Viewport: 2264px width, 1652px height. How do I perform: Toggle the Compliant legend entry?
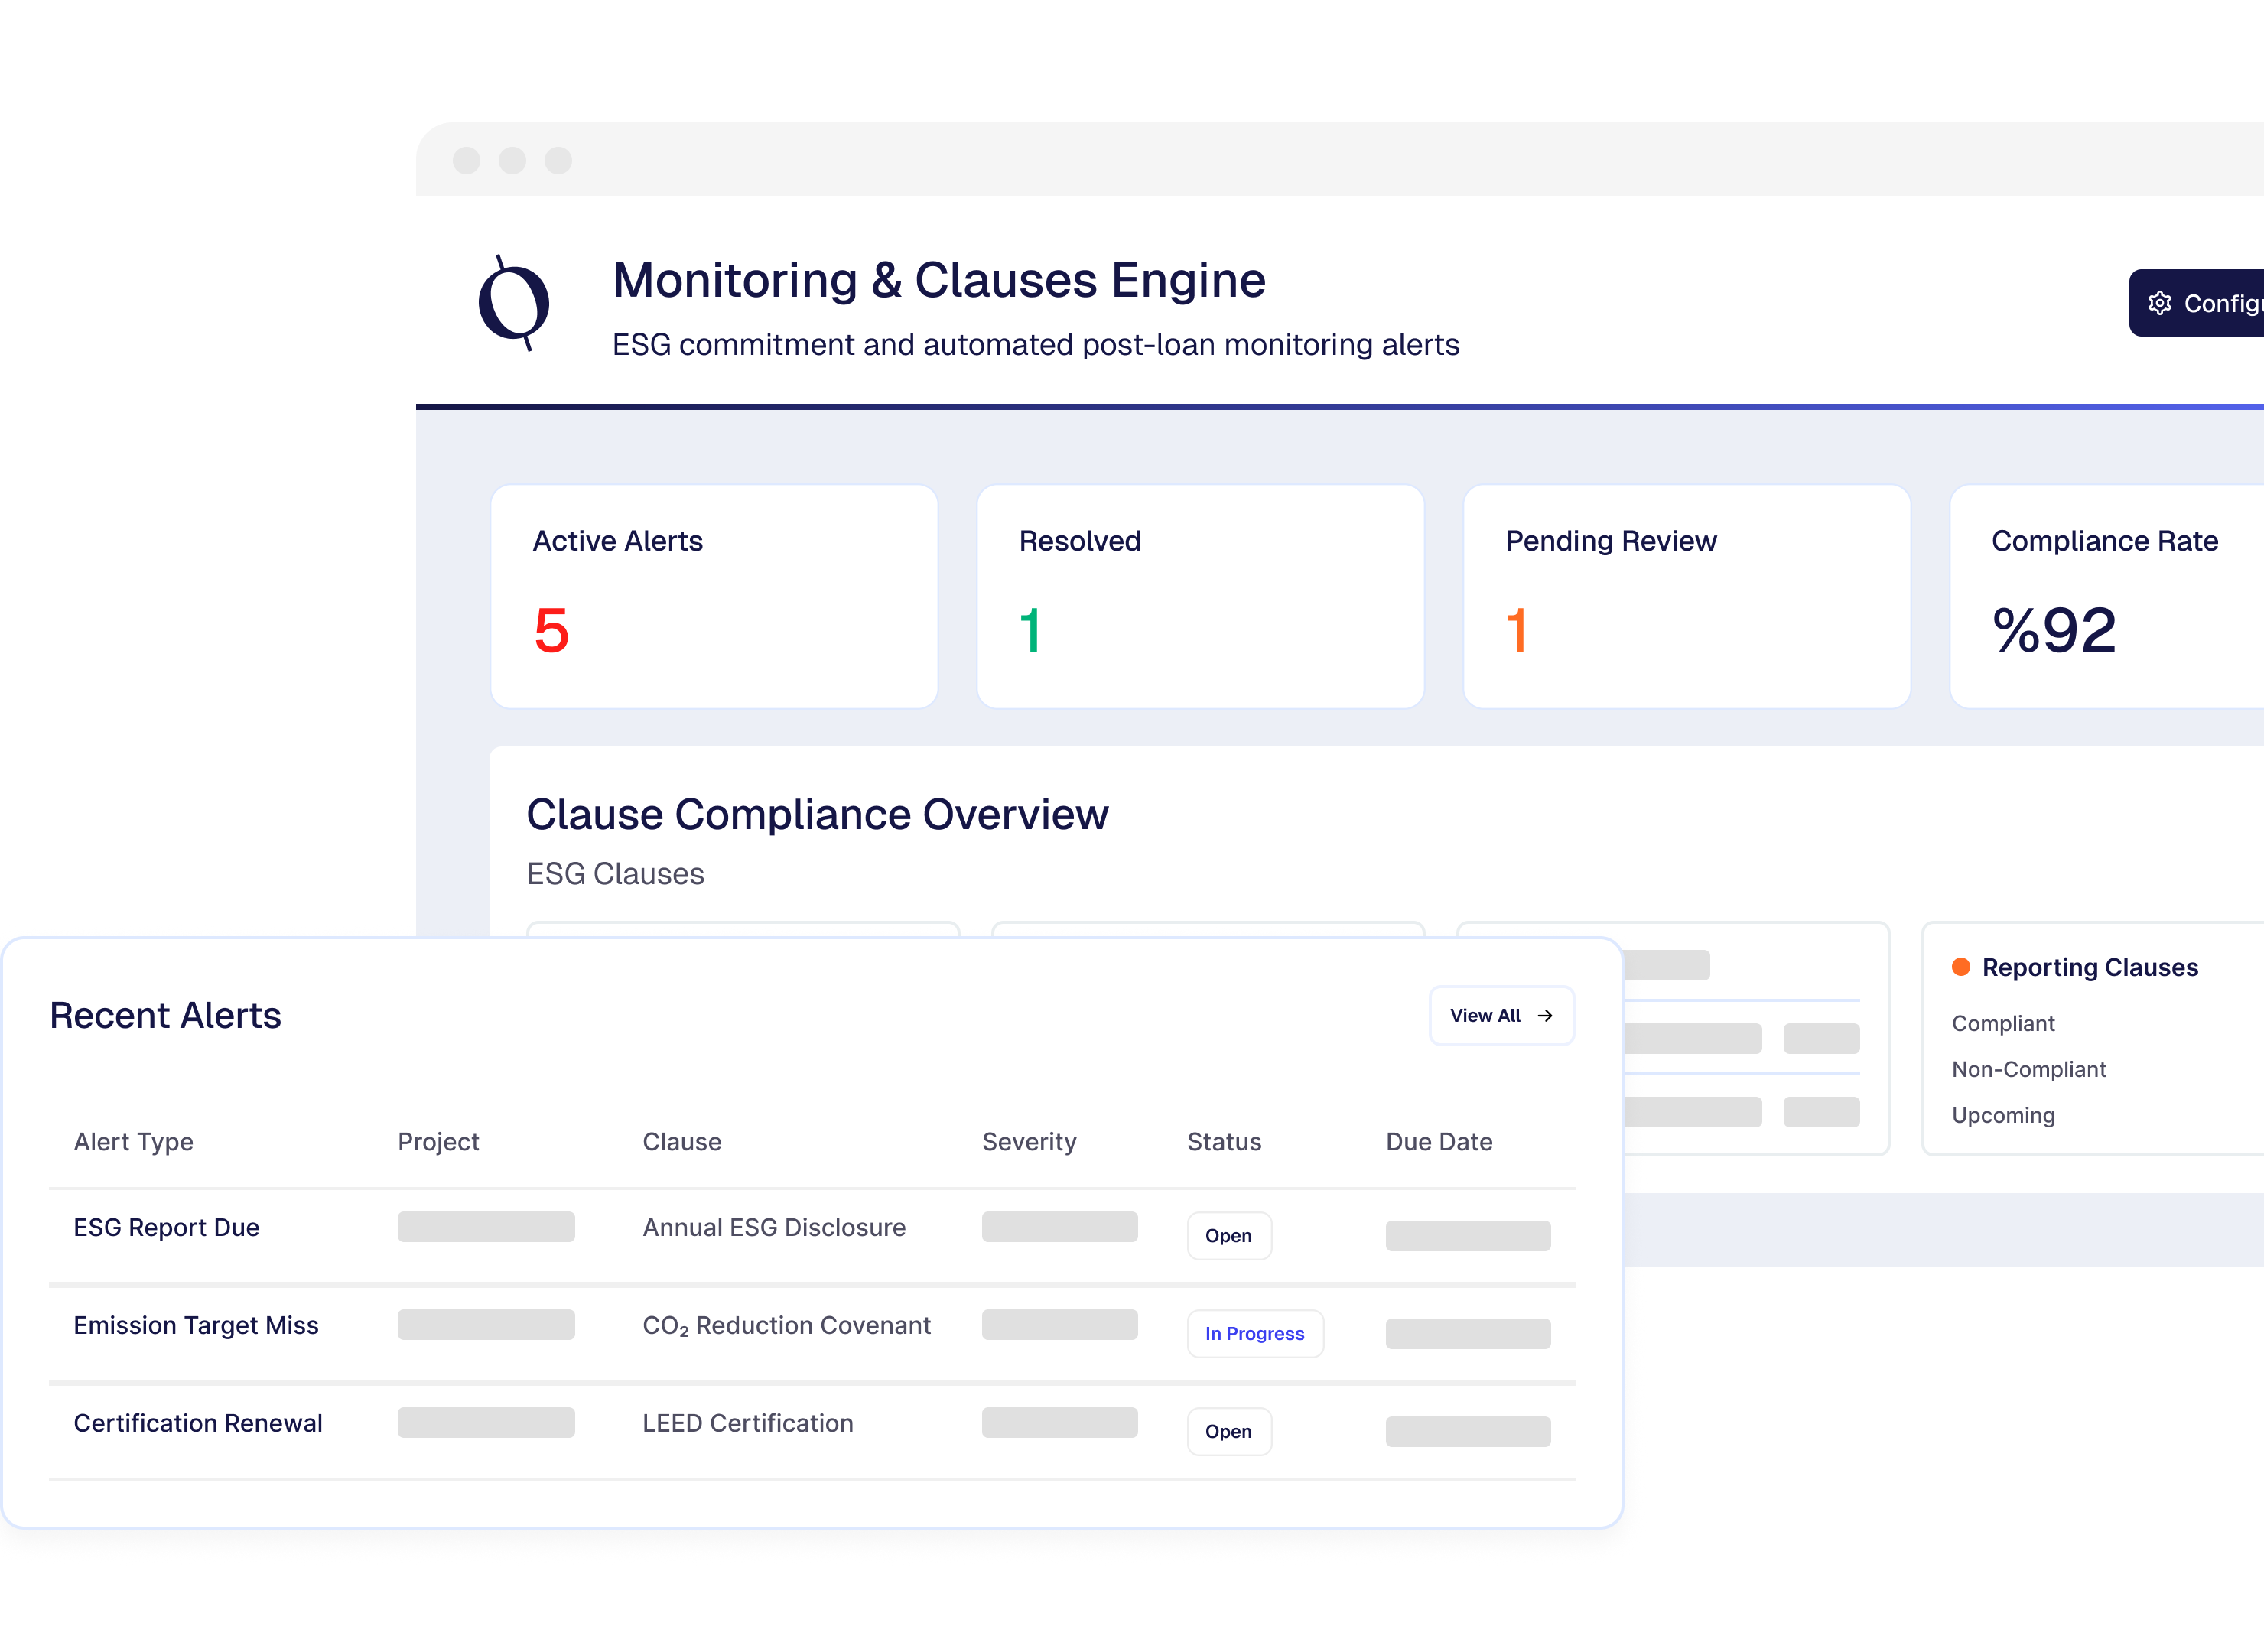(2003, 1022)
